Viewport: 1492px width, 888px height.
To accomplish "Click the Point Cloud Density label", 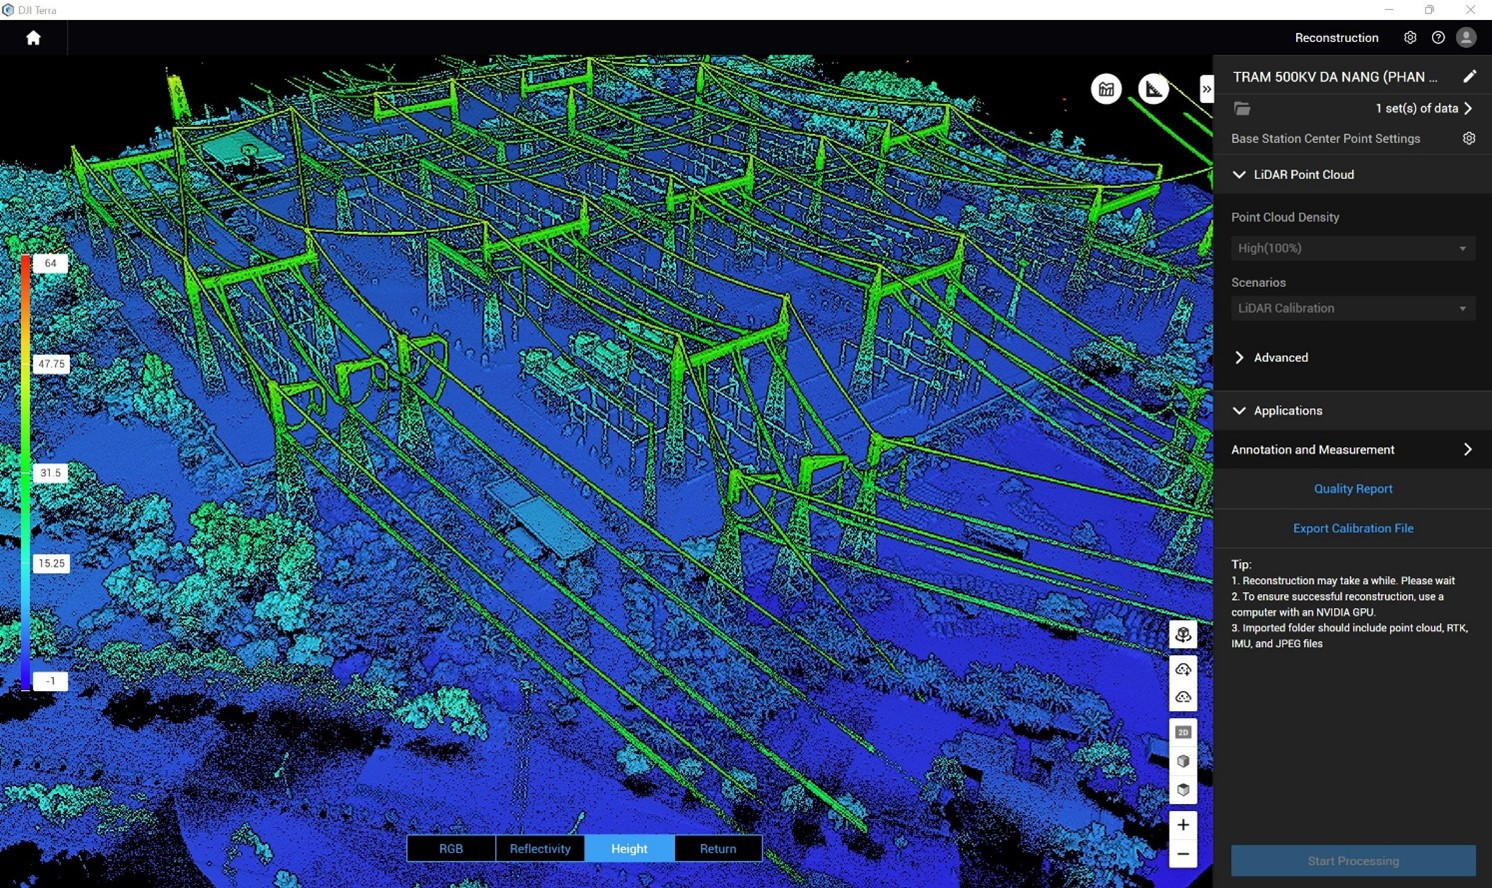I will [1285, 217].
